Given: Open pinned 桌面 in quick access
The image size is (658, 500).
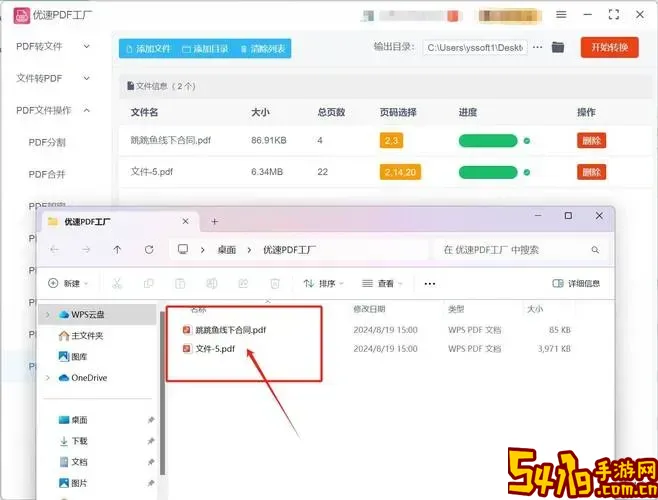Looking at the screenshot, I should click(x=73, y=420).
